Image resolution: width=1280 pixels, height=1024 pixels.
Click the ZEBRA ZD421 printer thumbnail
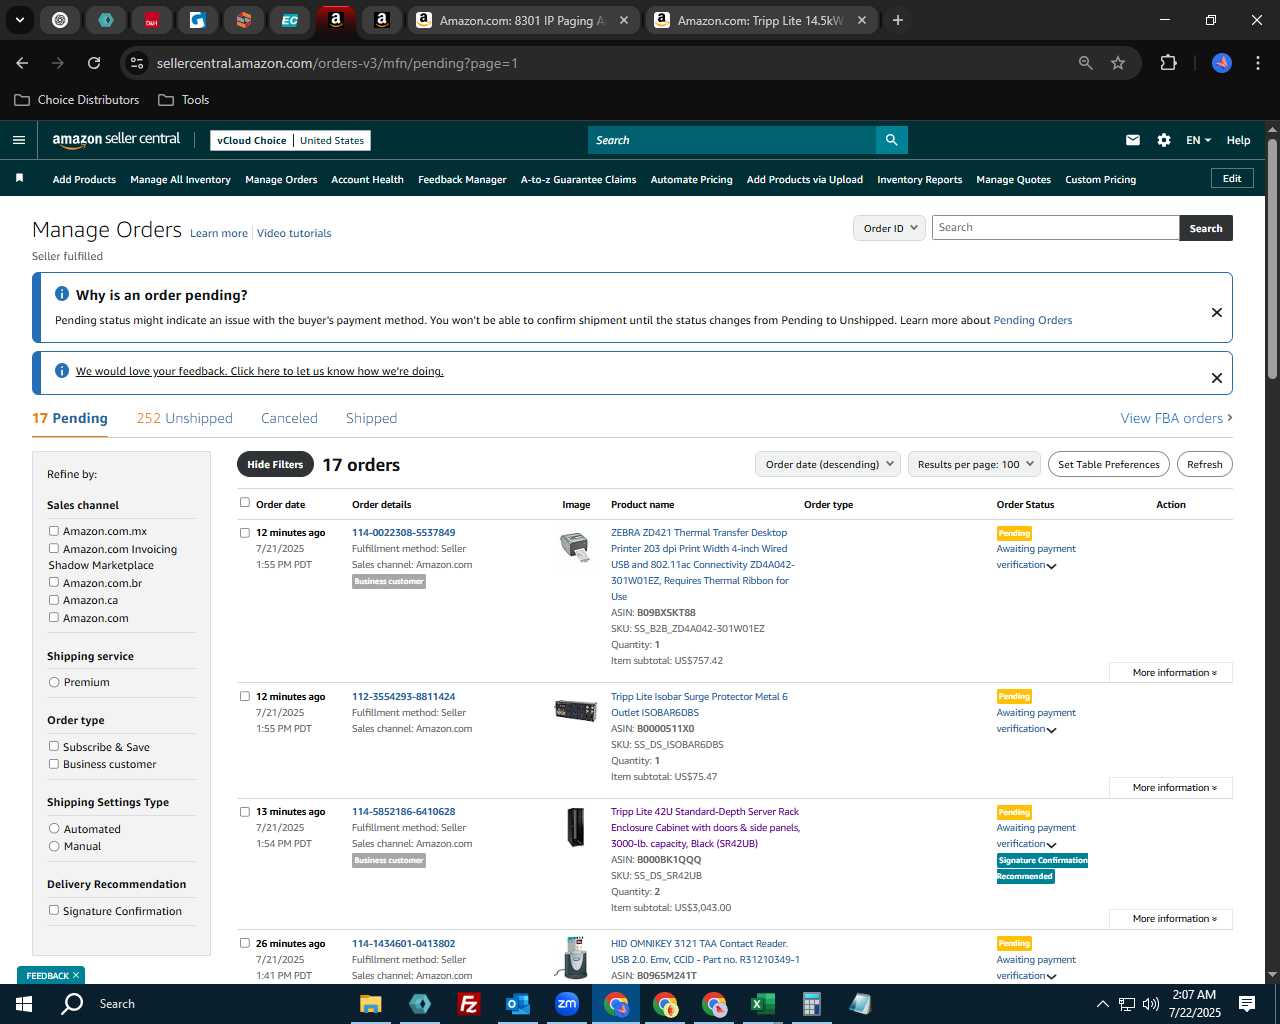575,546
